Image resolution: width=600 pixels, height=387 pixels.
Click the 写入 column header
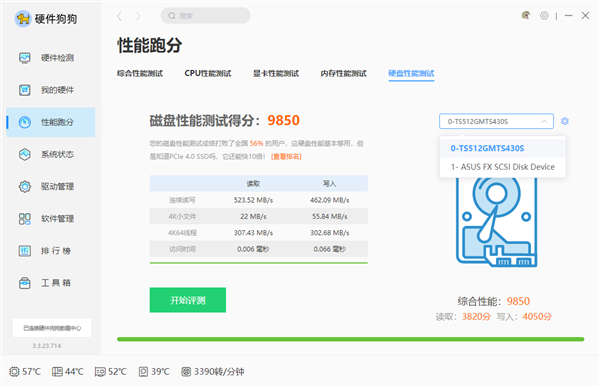click(x=329, y=184)
